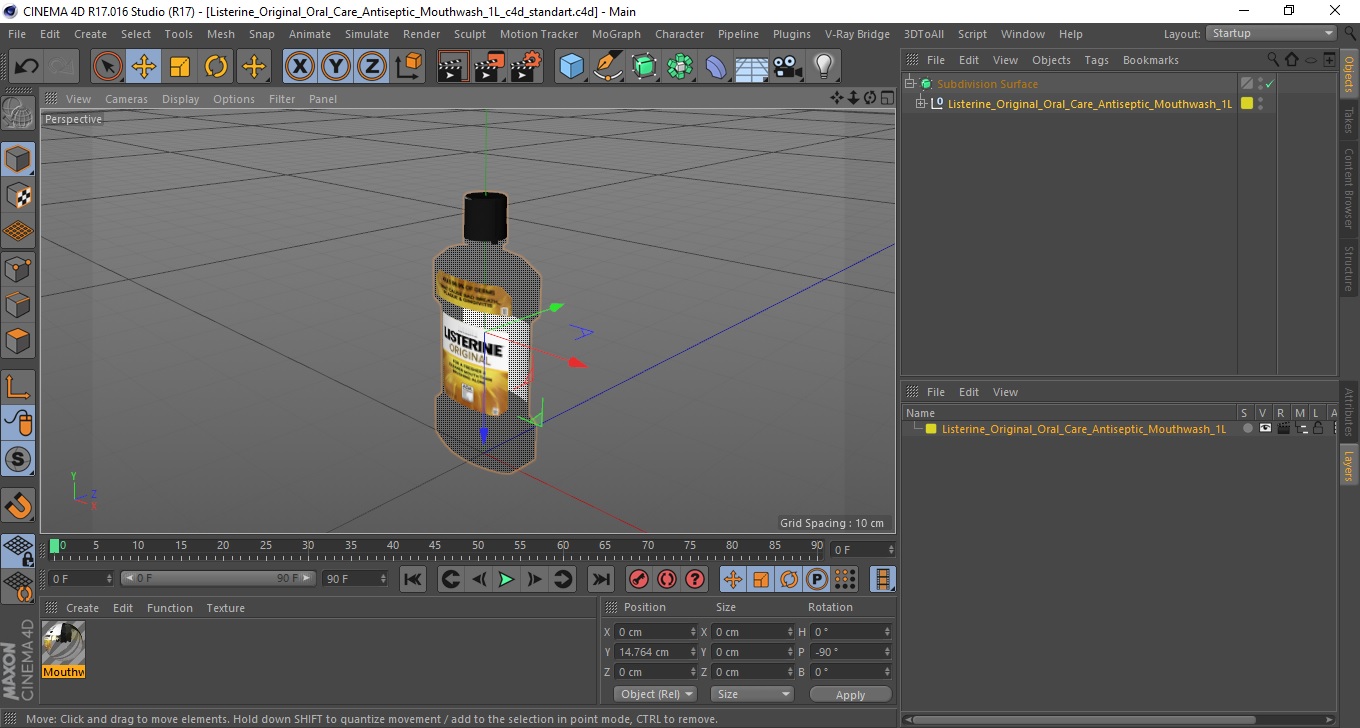Click the layer's yellow color swatch in Layers panel
This screenshot has height=728, width=1360.
(x=931, y=429)
